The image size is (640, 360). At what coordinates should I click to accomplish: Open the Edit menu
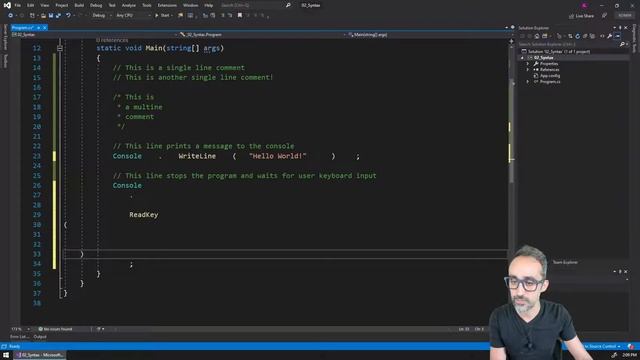(31, 5)
